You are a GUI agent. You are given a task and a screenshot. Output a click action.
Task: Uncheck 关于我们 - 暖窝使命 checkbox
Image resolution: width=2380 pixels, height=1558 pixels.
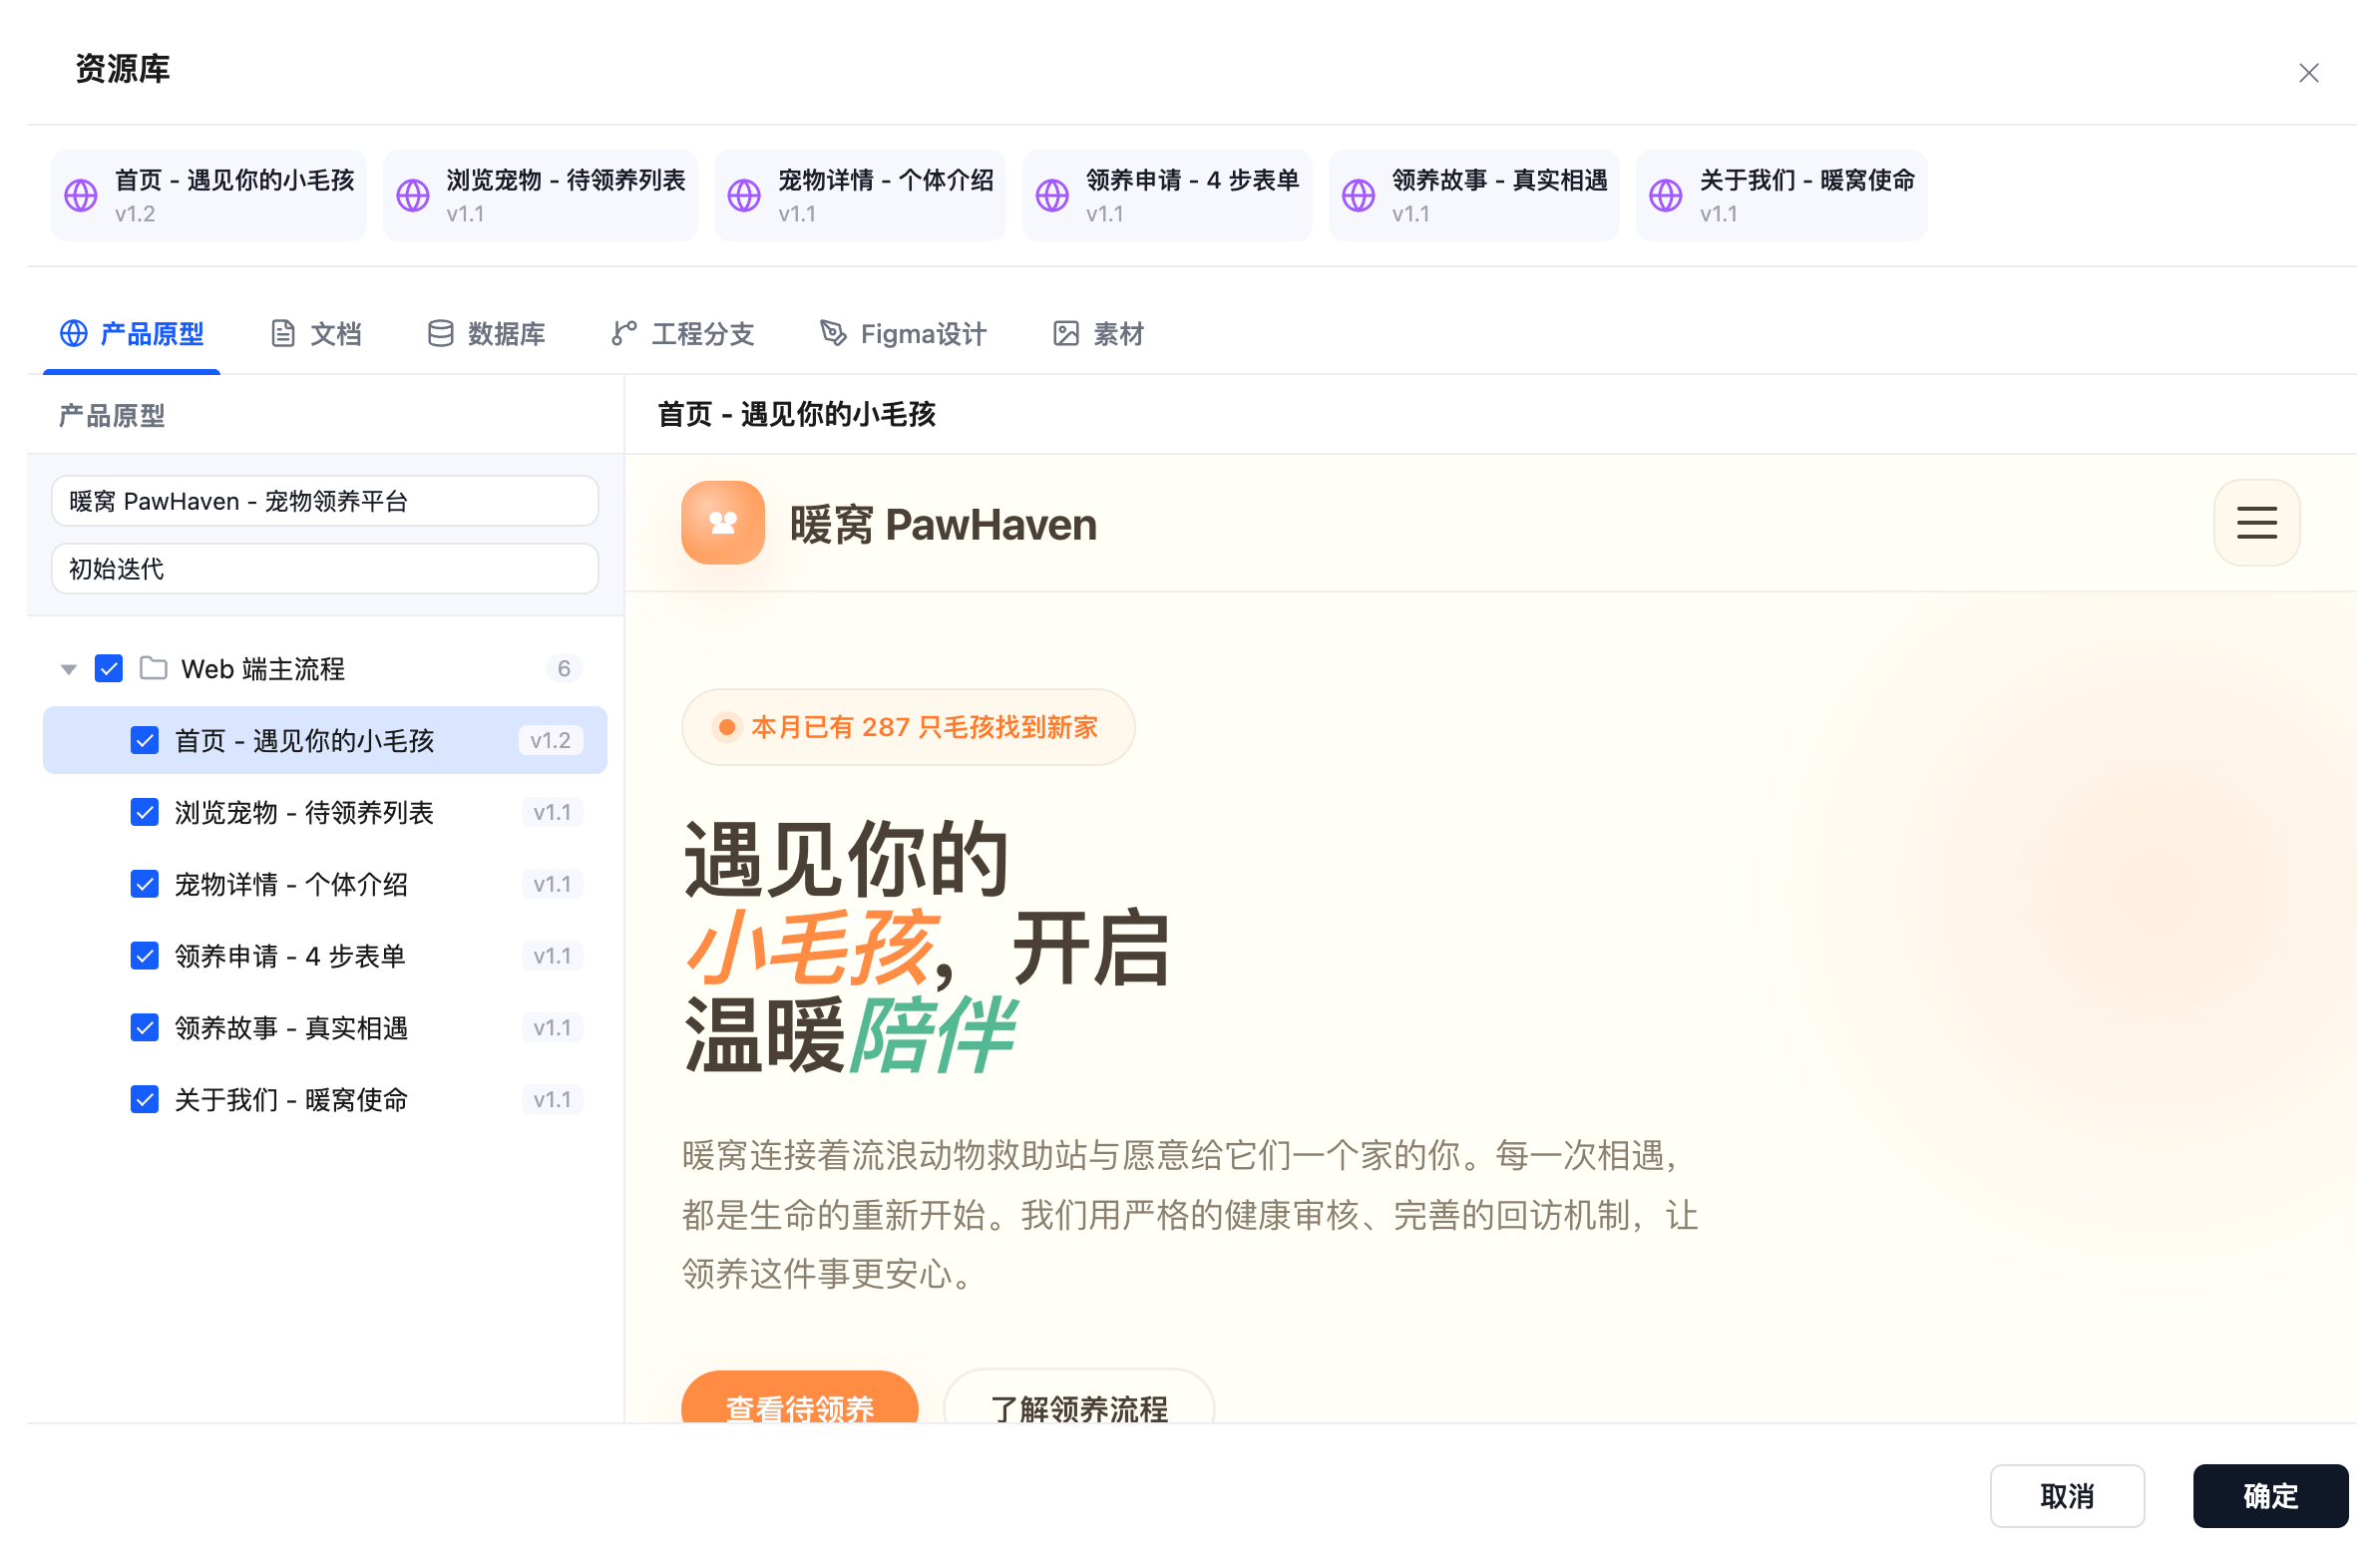[145, 1100]
